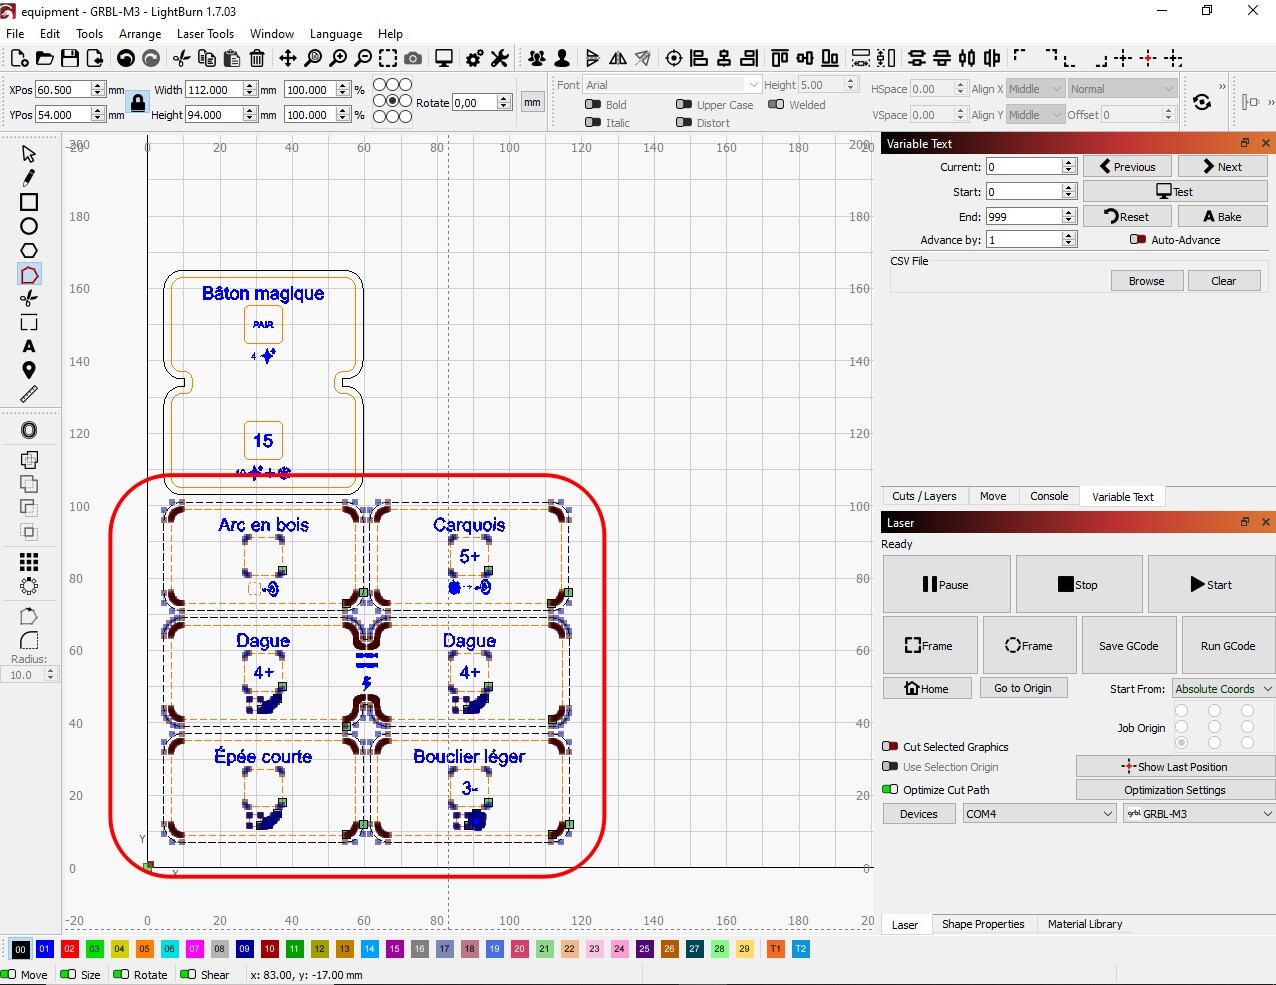This screenshot has width=1276, height=985.
Task: Choose the Create Text tool
Action: coord(29,346)
